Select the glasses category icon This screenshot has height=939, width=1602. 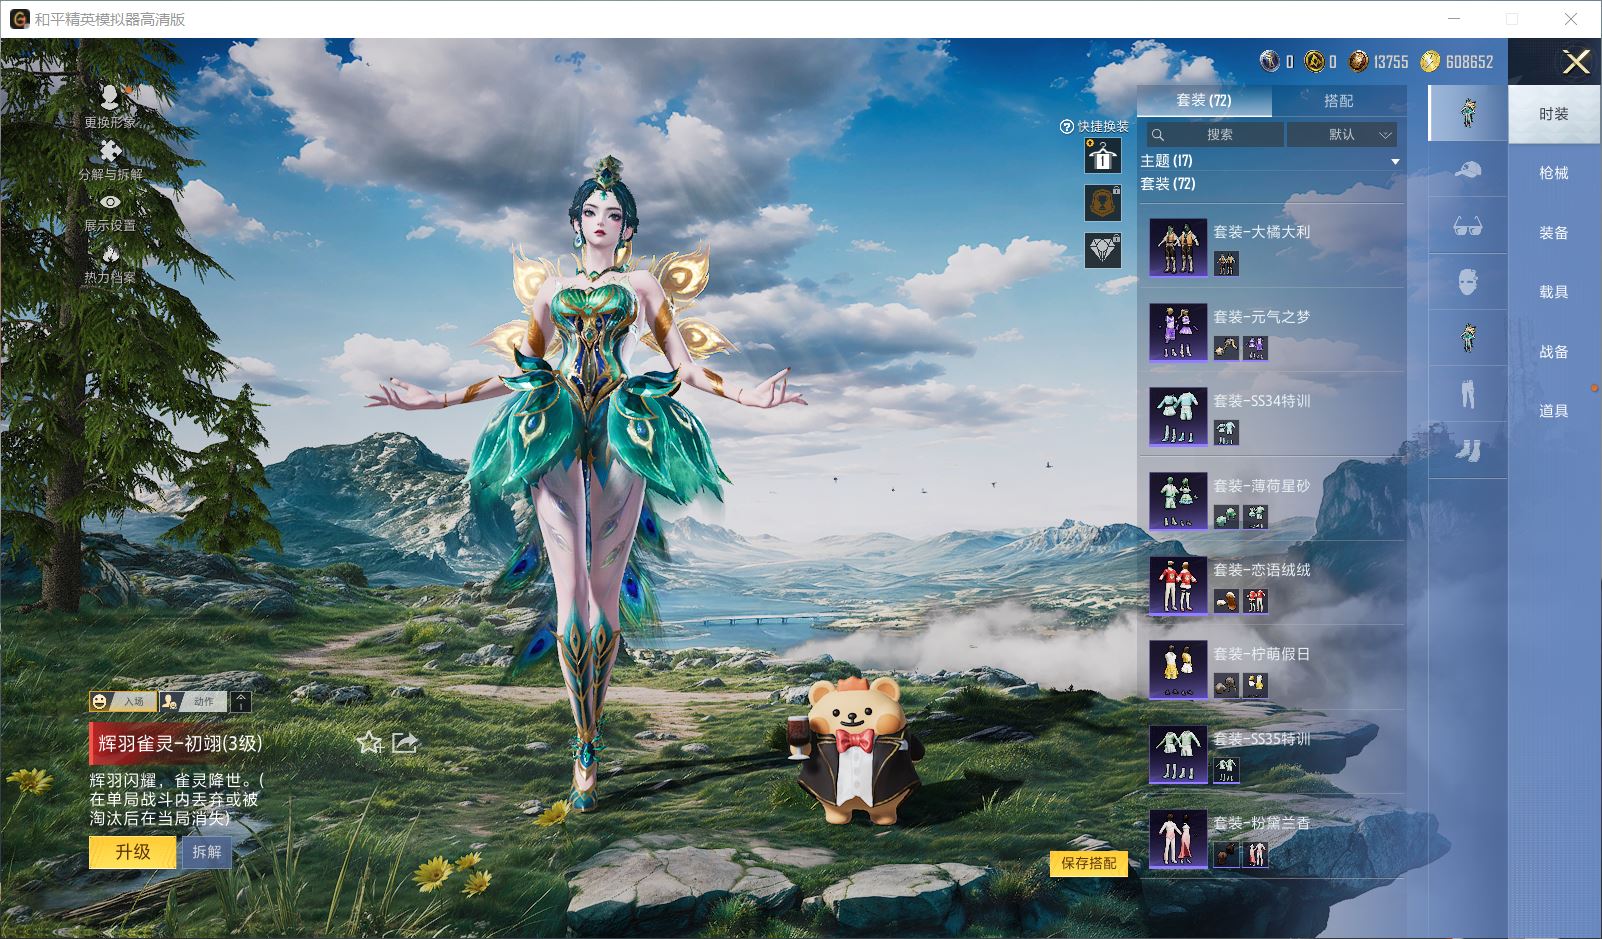click(x=1467, y=227)
